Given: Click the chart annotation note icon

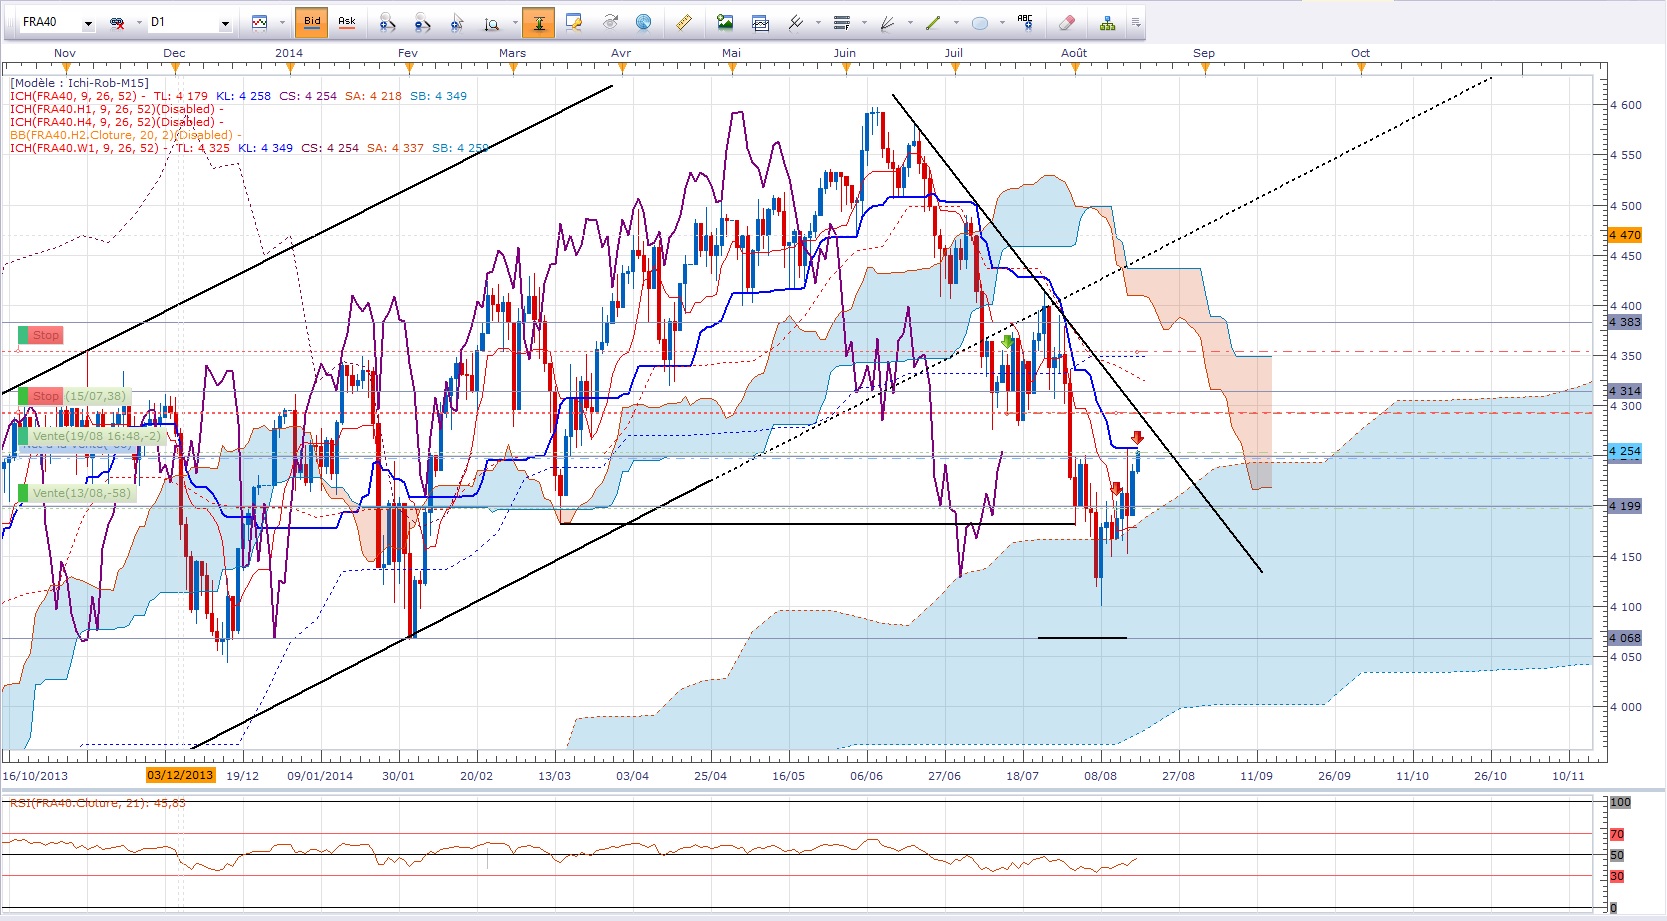Looking at the screenshot, I should pyautogui.click(x=573, y=22).
